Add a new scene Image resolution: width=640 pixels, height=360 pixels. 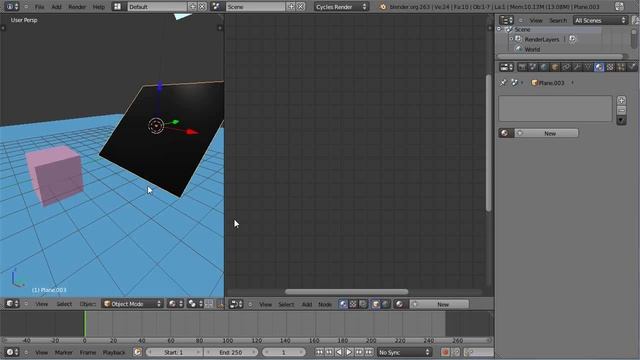point(291,7)
